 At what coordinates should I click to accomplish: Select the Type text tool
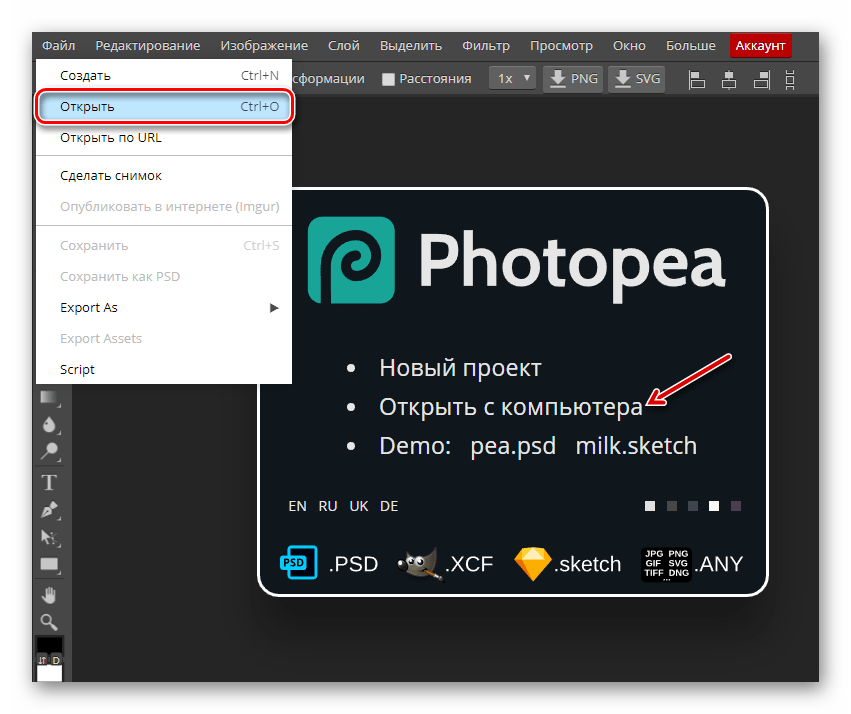[49, 482]
